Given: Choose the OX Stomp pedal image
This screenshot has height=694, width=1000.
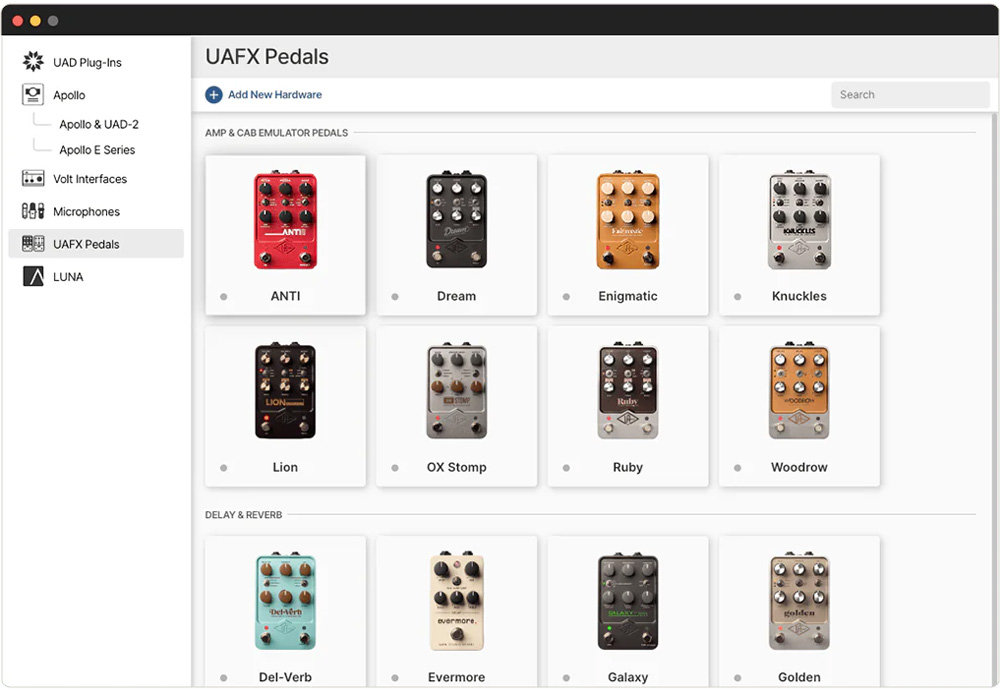Looking at the screenshot, I should click(457, 391).
